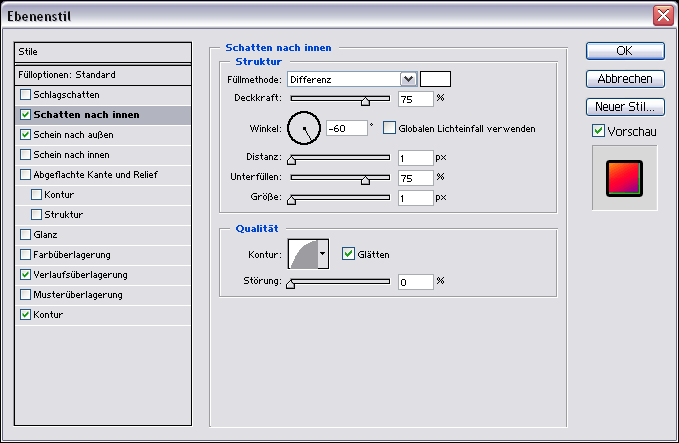
Task: Click the Deckkraft slider handle
Action: (x=365, y=101)
